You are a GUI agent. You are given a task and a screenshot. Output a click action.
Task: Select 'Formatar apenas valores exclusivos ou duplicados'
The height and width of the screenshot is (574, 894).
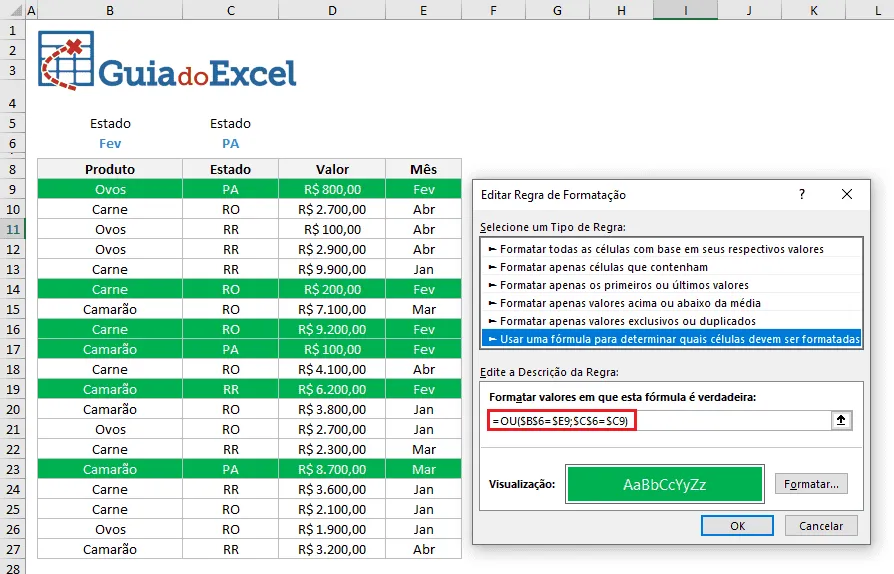[x=671, y=321]
